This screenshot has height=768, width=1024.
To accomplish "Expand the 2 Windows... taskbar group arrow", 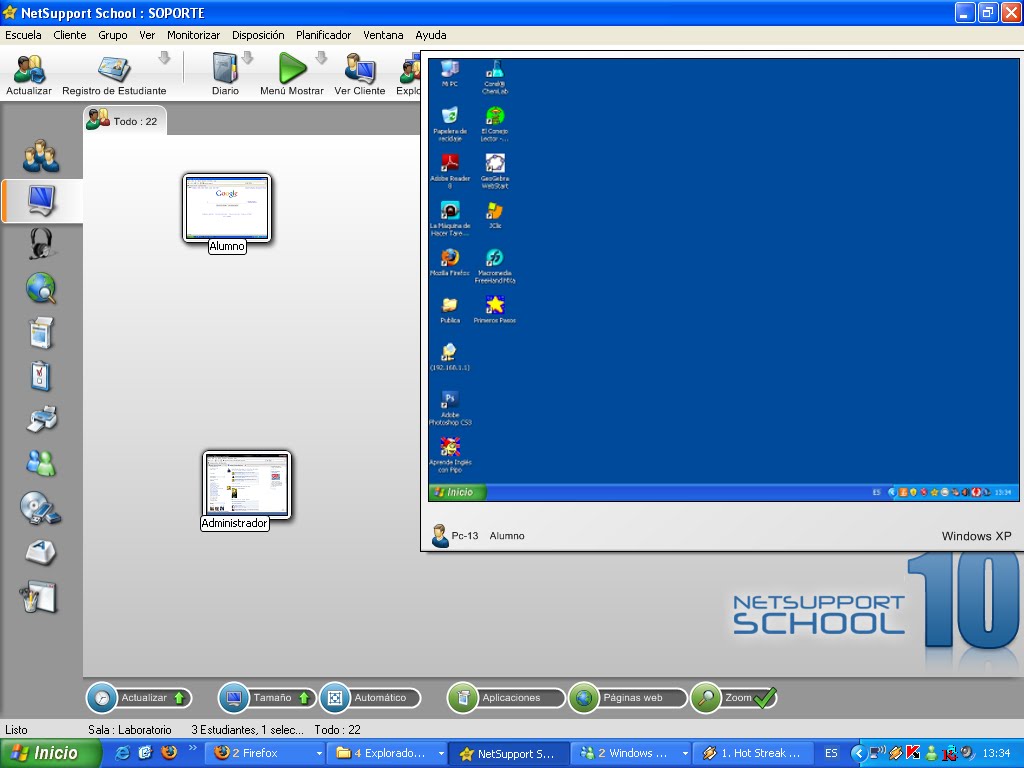I will pos(685,754).
